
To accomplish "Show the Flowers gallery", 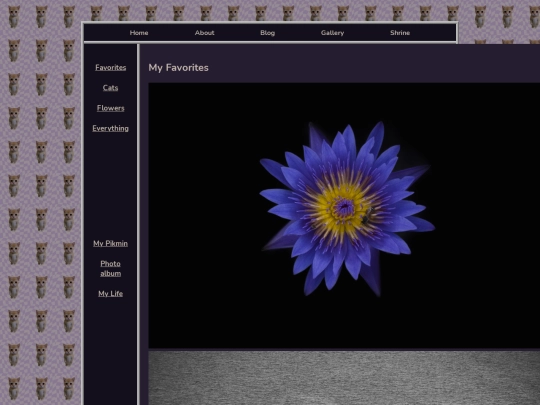I will click(x=111, y=108).
